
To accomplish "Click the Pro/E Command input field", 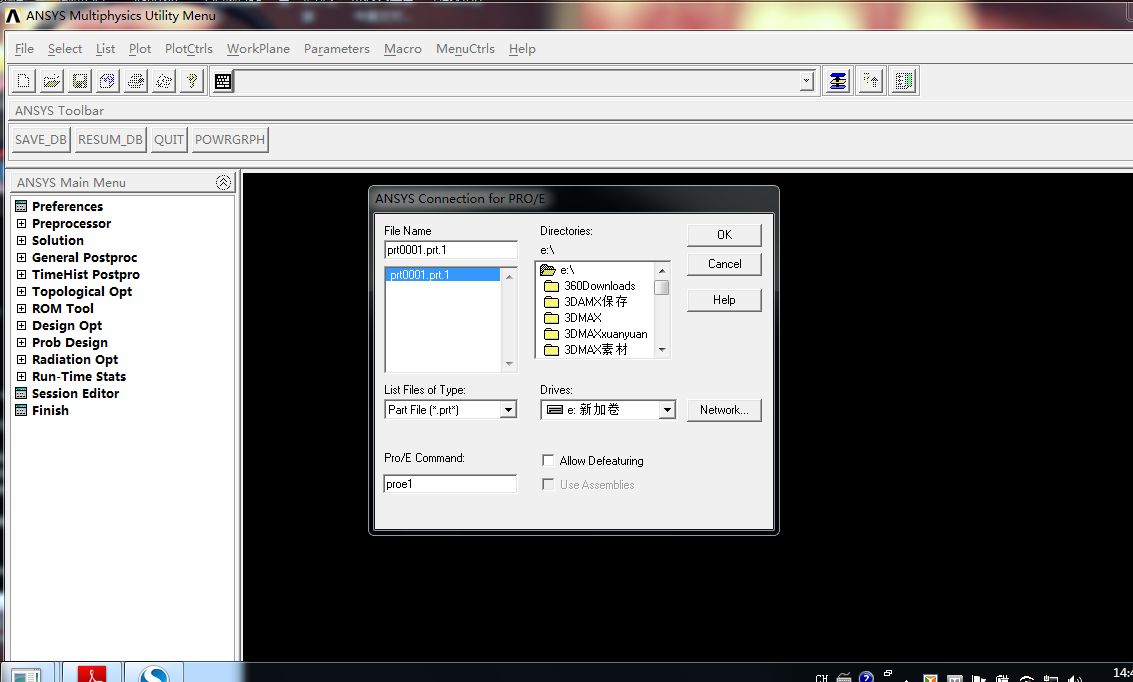I will pyautogui.click(x=449, y=484).
